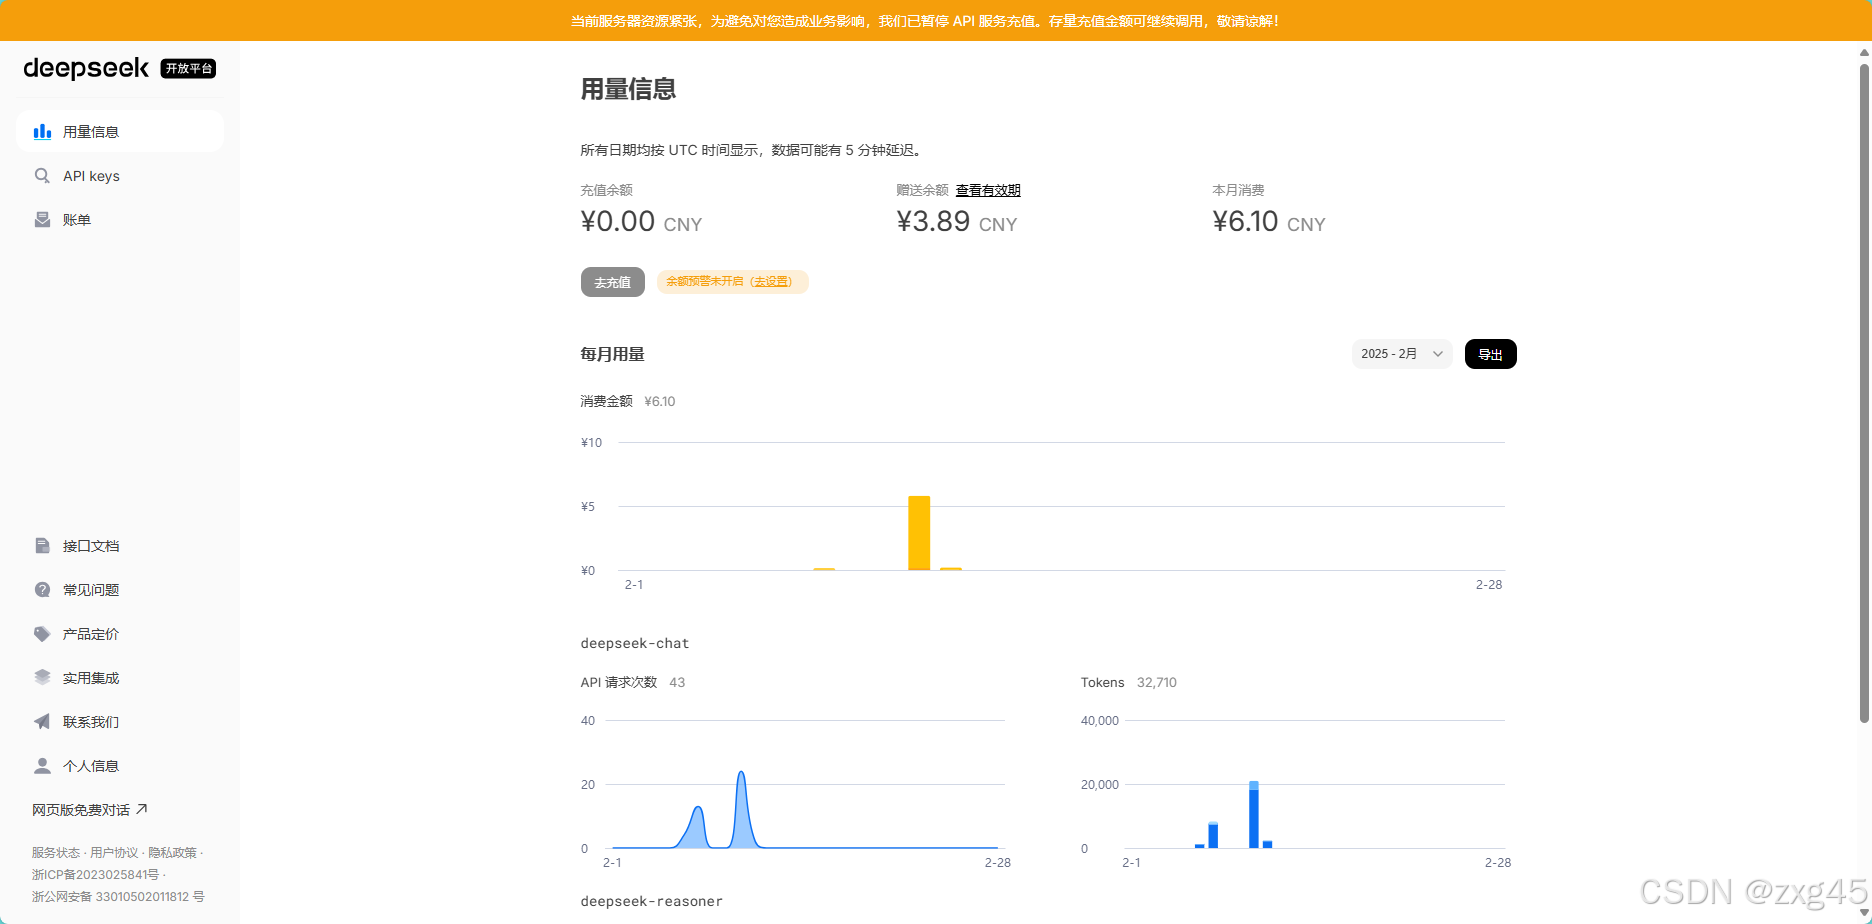Click the external link arrow after 网页版免费对话
Screen dimensions: 1872x924
click(x=141, y=809)
